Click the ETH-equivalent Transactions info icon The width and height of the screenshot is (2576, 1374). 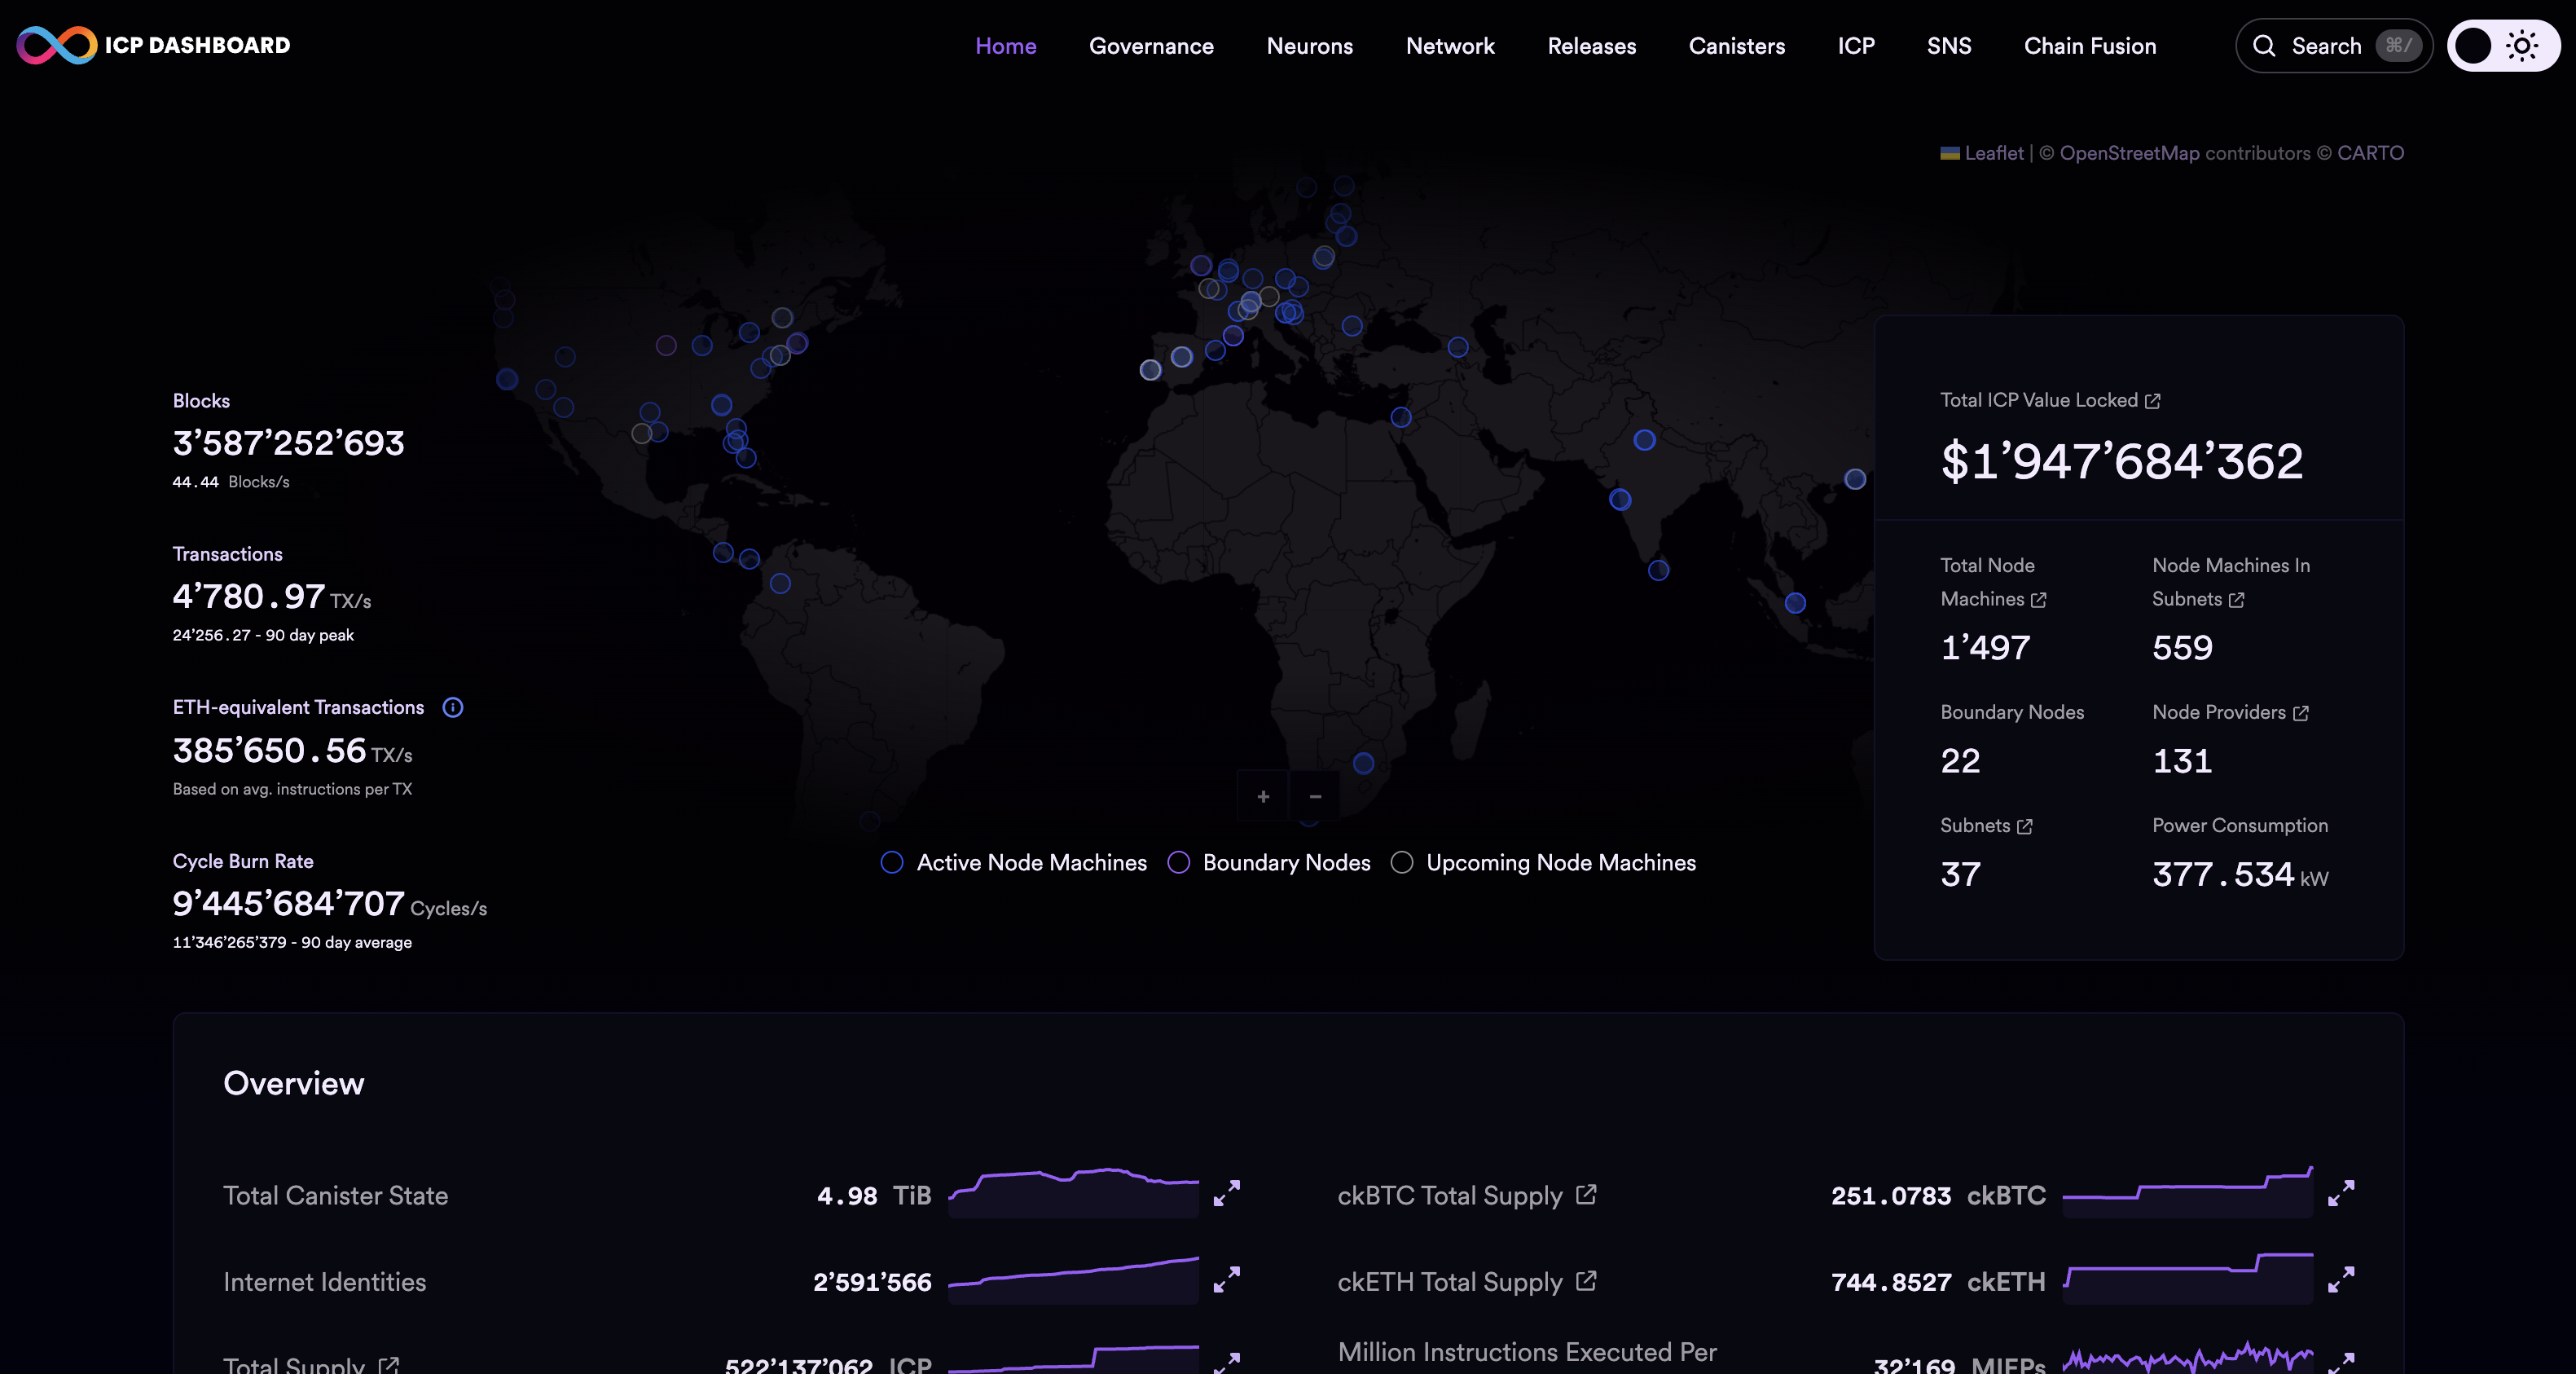(x=453, y=708)
